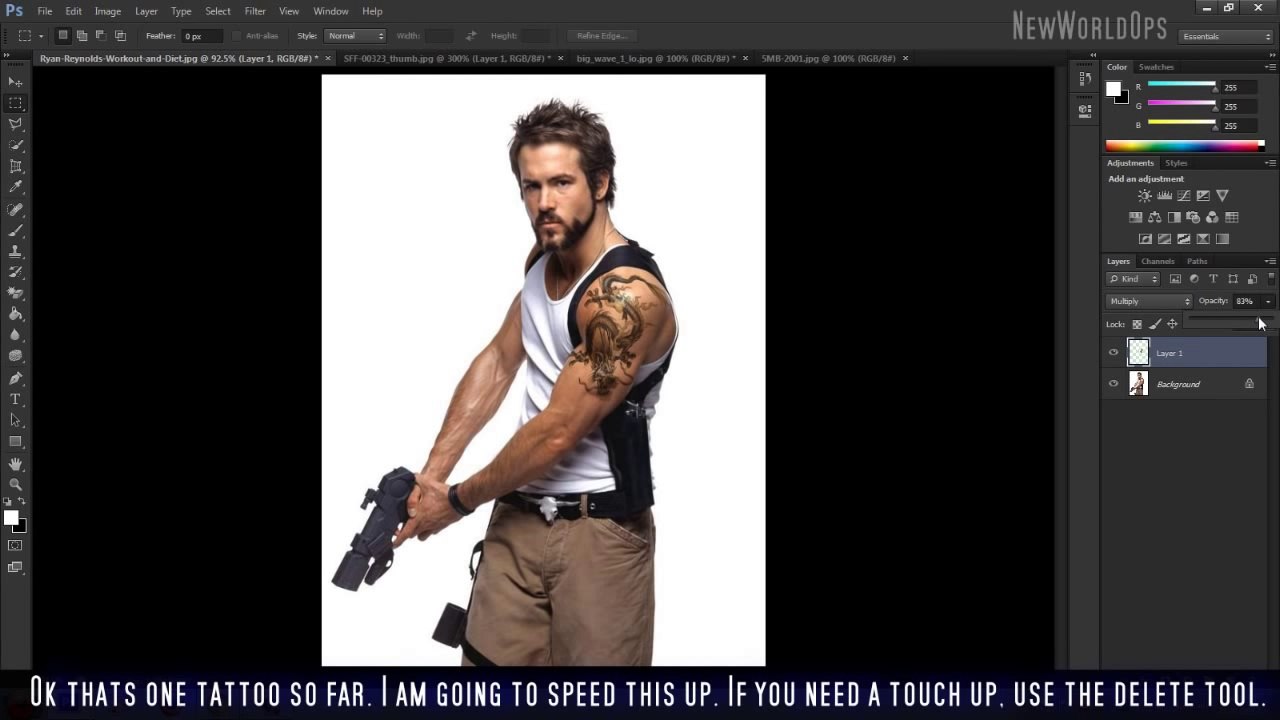
Task: Add a Color Balance adjustment
Action: click(1155, 217)
